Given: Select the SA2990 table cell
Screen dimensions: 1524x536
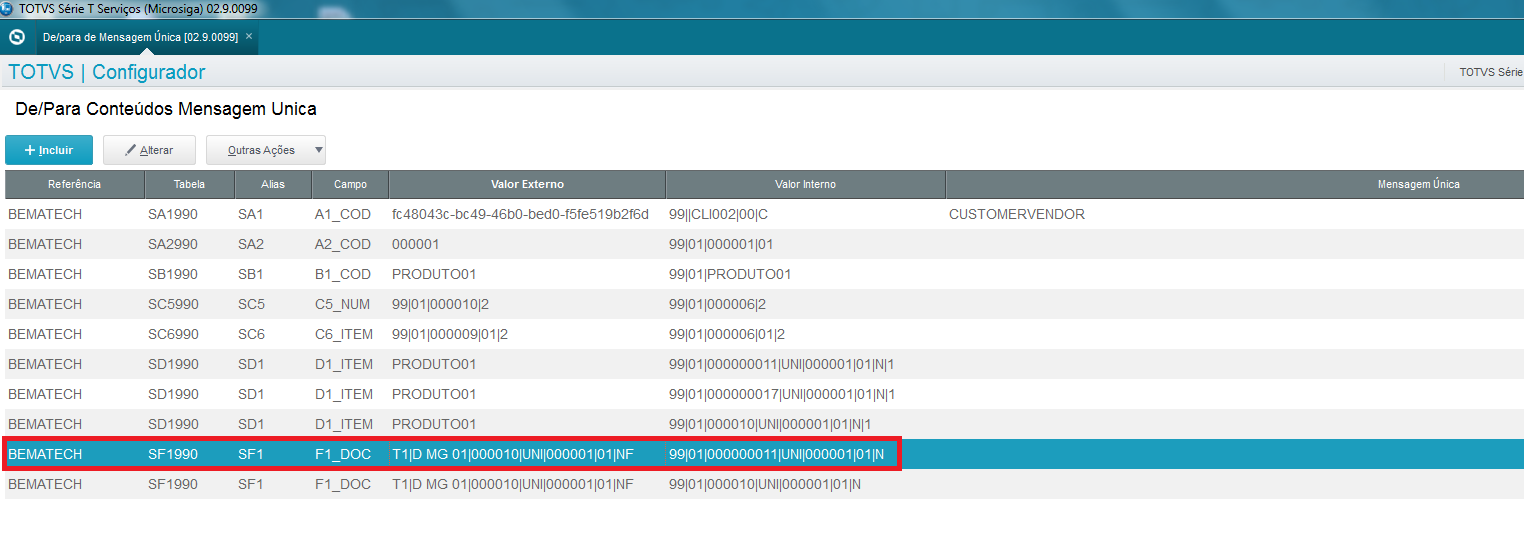Looking at the screenshot, I should click(190, 244).
